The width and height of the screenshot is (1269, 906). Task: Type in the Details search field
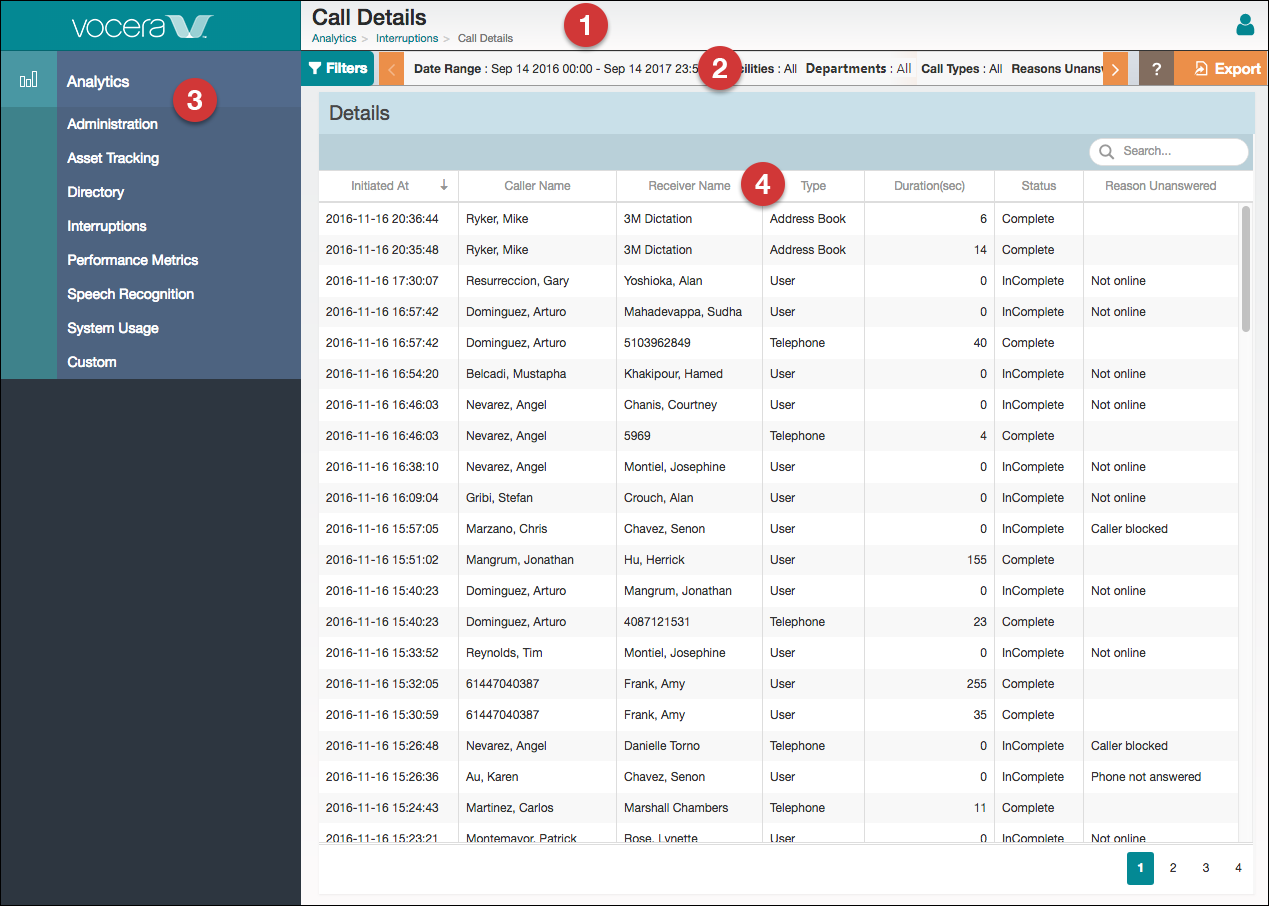click(x=1178, y=151)
